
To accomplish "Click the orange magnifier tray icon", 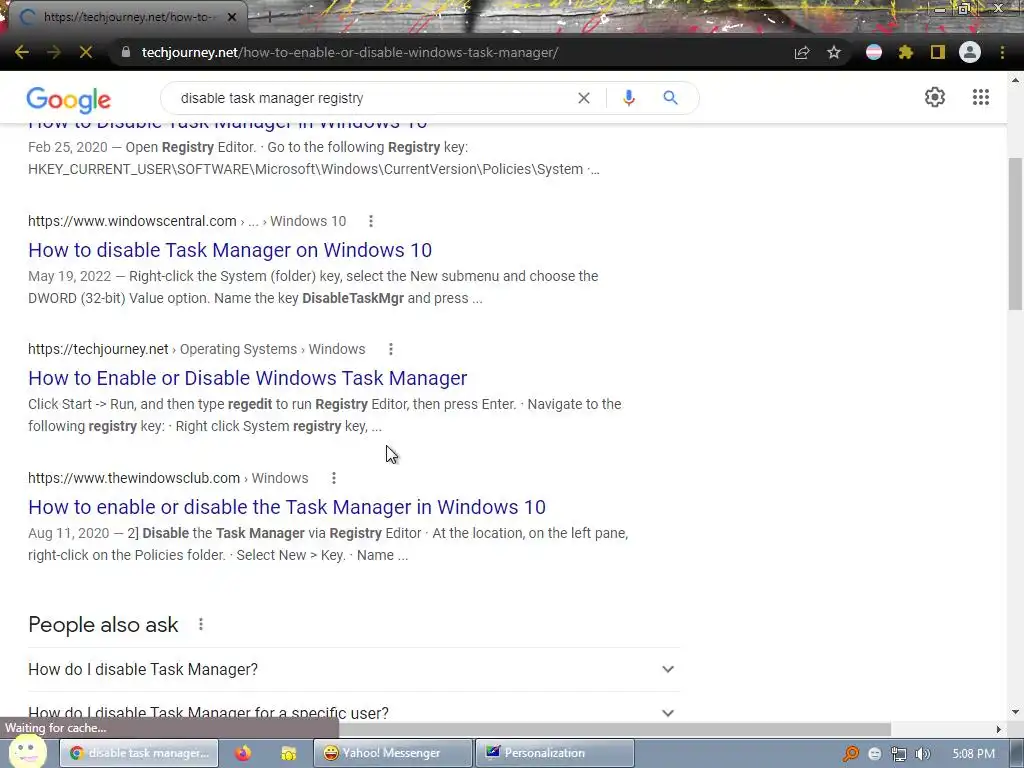I will [x=851, y=754].
